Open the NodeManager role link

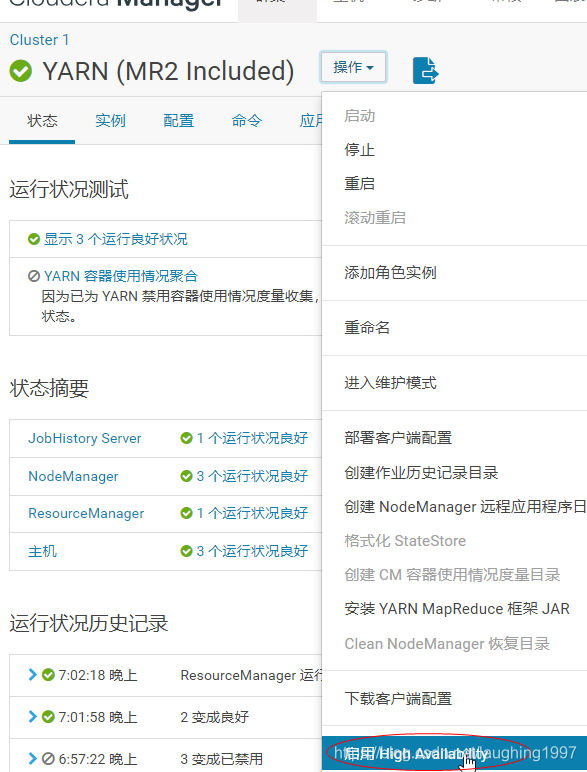coord(73,476)
